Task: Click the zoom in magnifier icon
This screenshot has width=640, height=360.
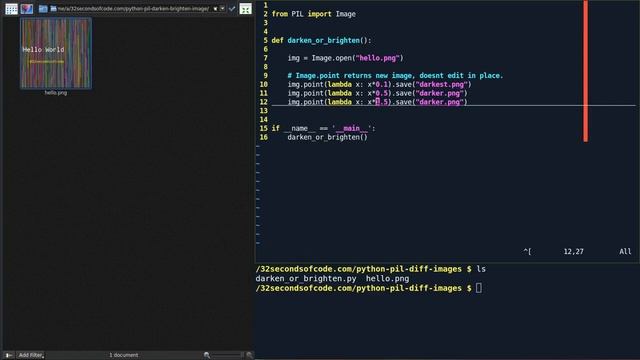Action: click(249, 355)
